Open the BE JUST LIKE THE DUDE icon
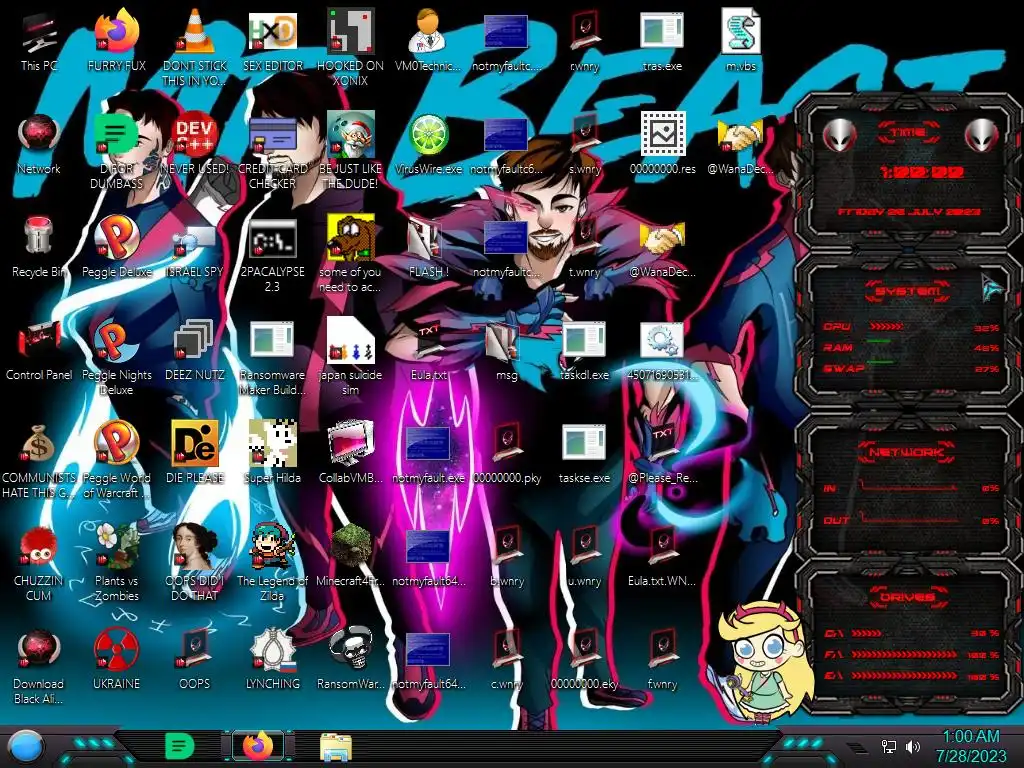 point(350,150)
